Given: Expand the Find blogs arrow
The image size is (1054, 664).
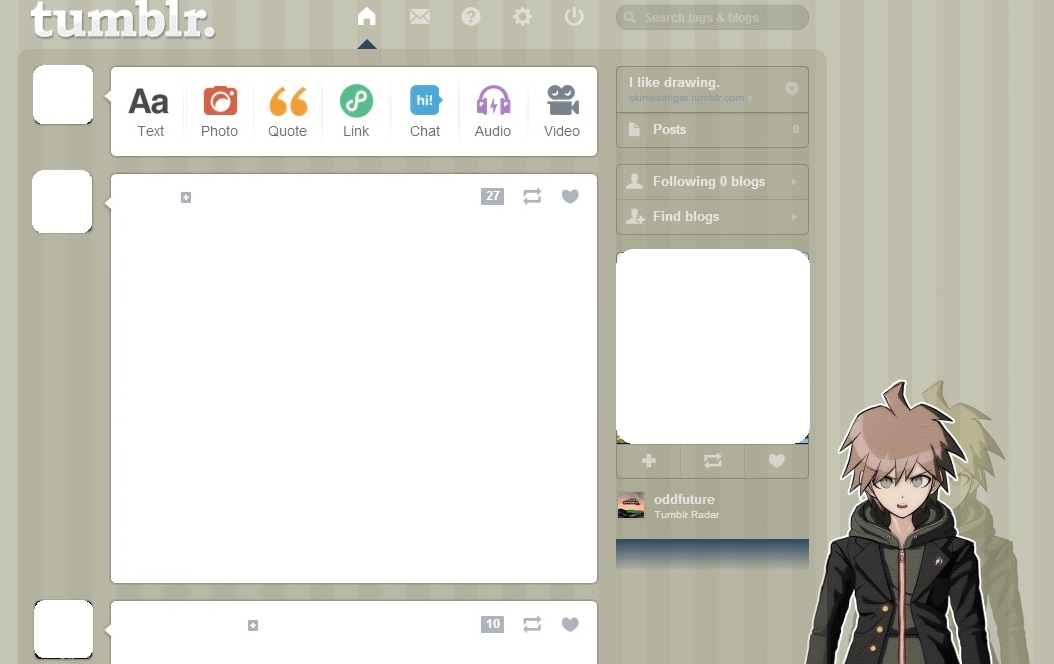Looking at the screenshot, I should click(794, 216).
